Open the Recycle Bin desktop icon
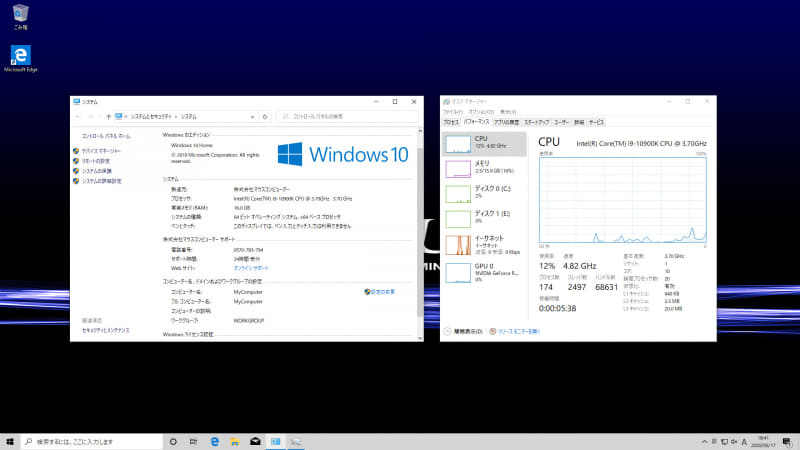The height and width of the screenshot is (450, 800). (x=20, y=17)
